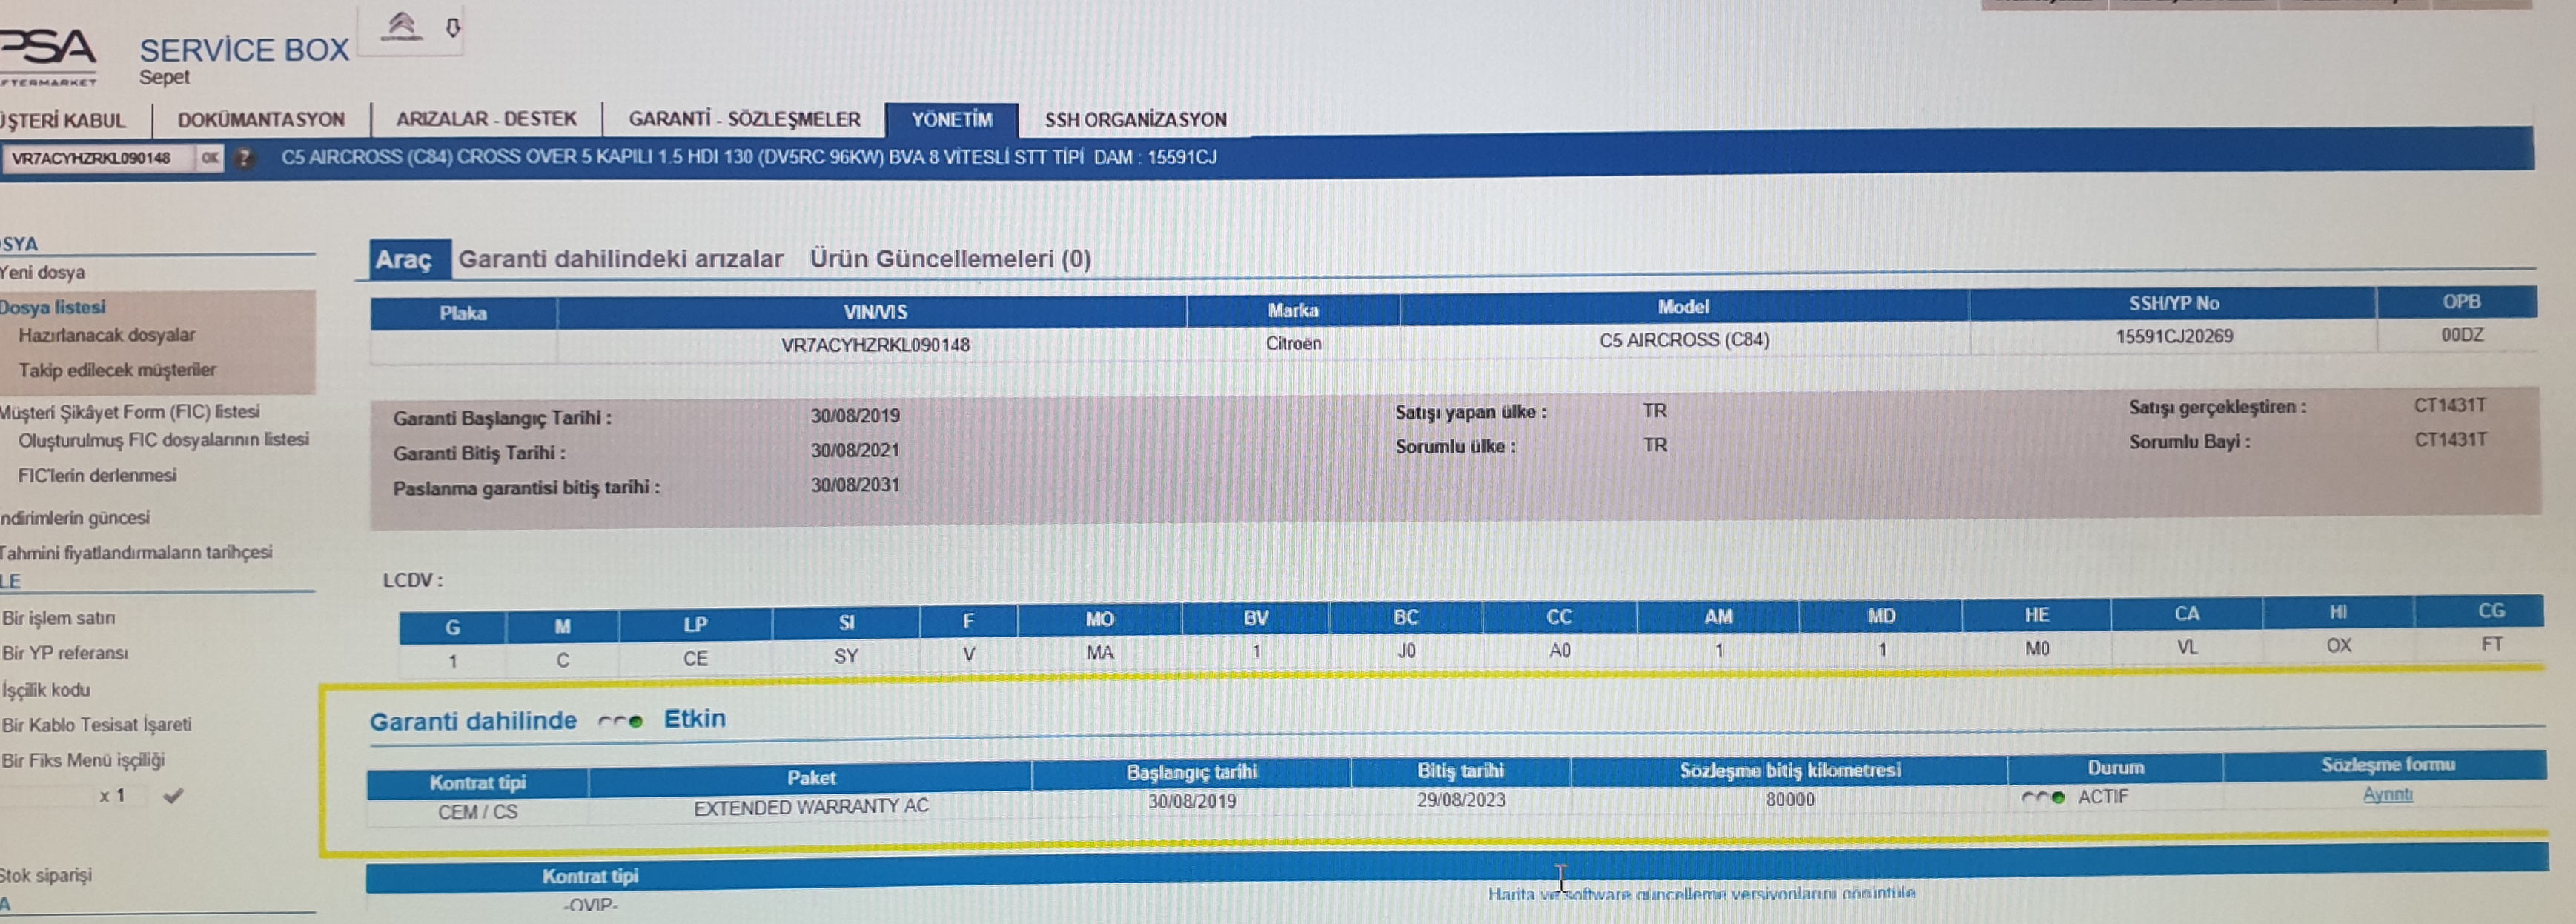Viewport: 2576px width, 924px height.
Task: Open İndirimlerin güncesi link
Action: click(x=75, y=518)
